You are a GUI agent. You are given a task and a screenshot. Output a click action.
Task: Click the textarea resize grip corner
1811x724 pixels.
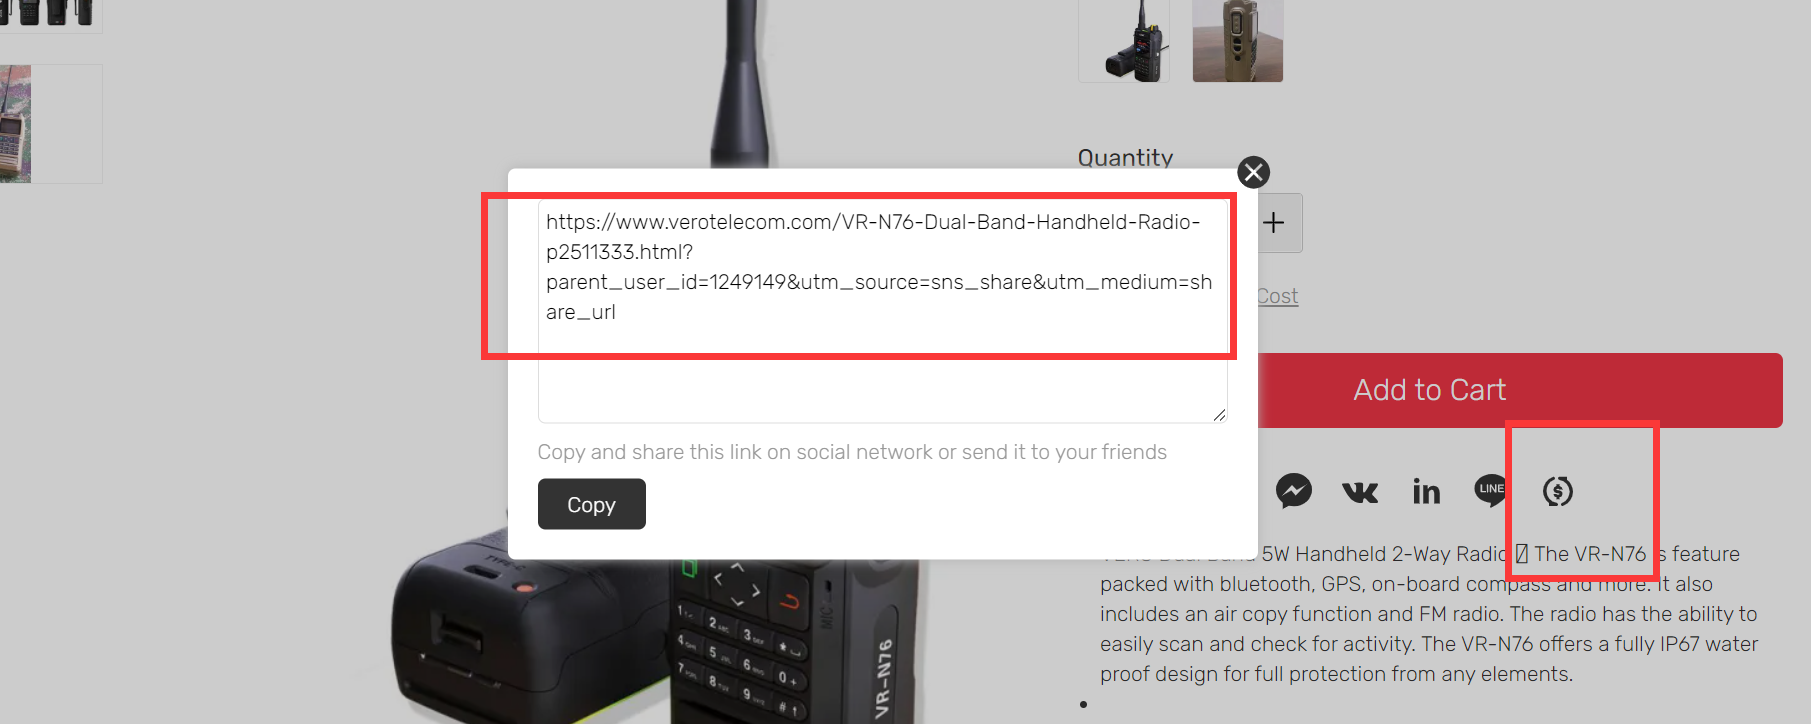click(1219, 414)
